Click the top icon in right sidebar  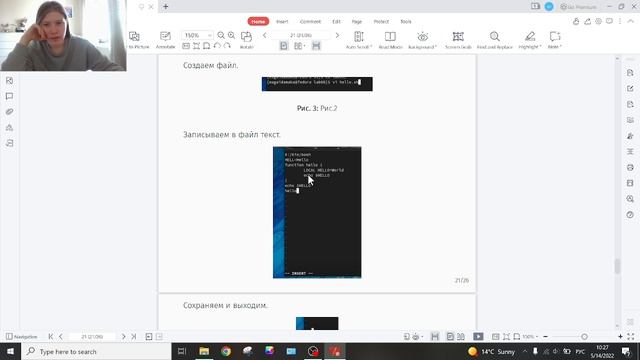(x=630, y=73)
